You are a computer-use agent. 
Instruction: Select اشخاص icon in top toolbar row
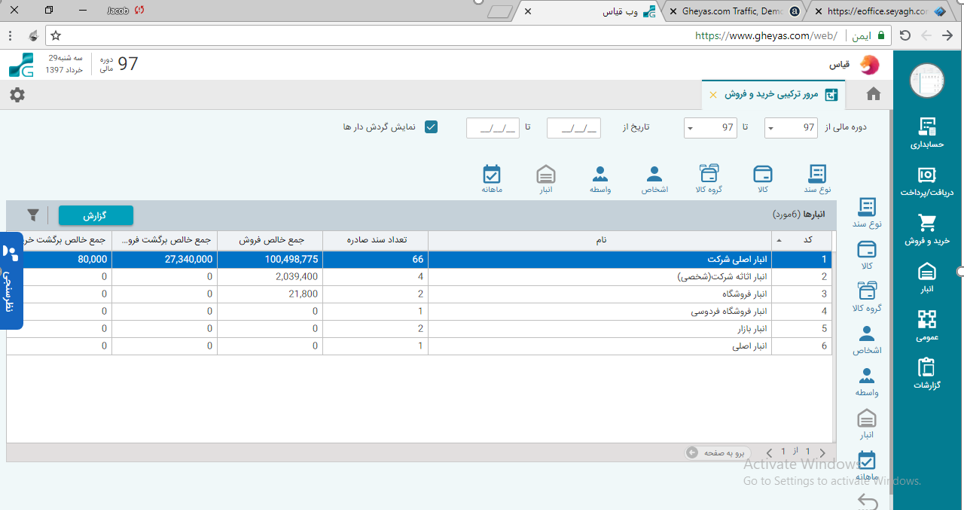point(655,179)
